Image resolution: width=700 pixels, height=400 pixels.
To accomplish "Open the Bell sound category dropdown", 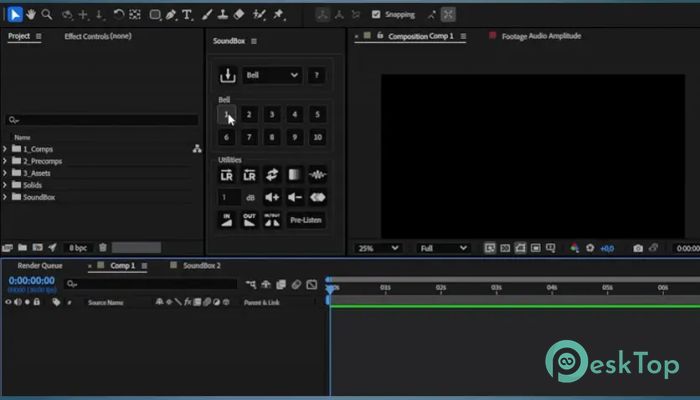I will coord(272,75).
